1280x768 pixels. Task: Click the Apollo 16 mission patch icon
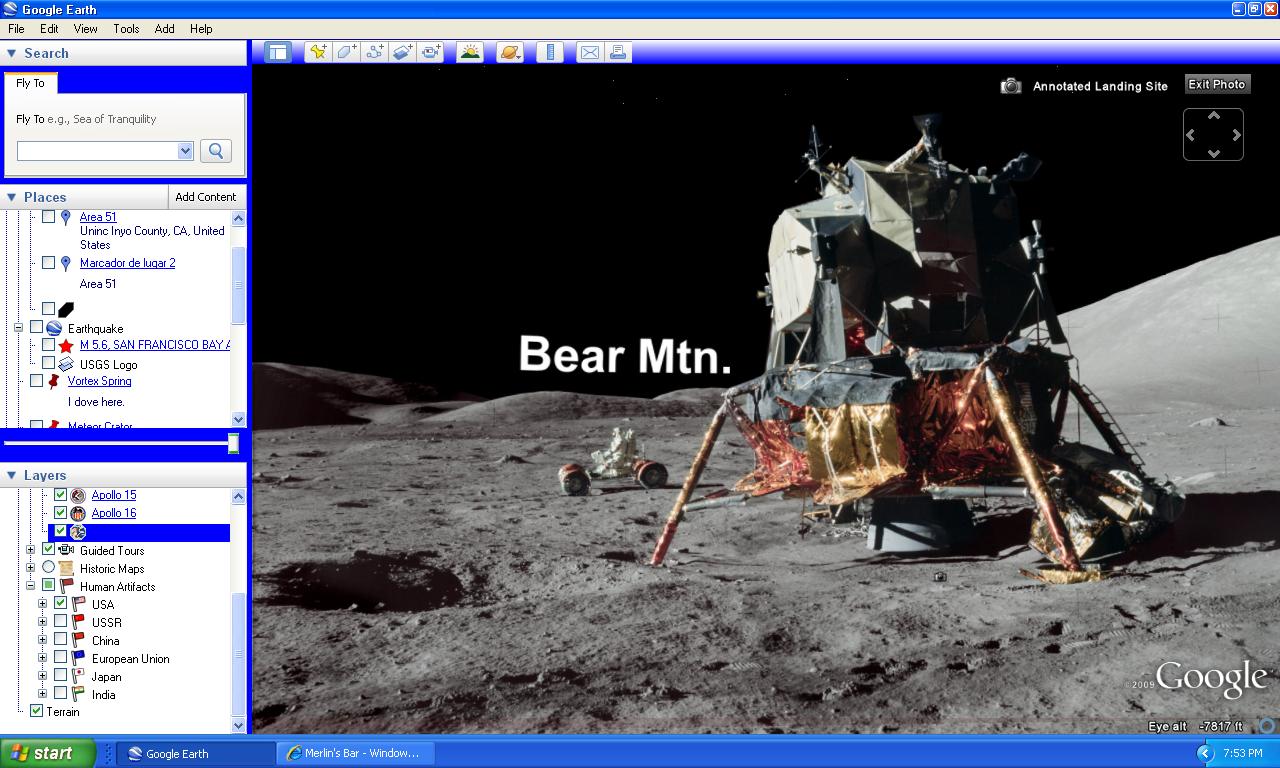pyautogui.click(x=78, y=514)
